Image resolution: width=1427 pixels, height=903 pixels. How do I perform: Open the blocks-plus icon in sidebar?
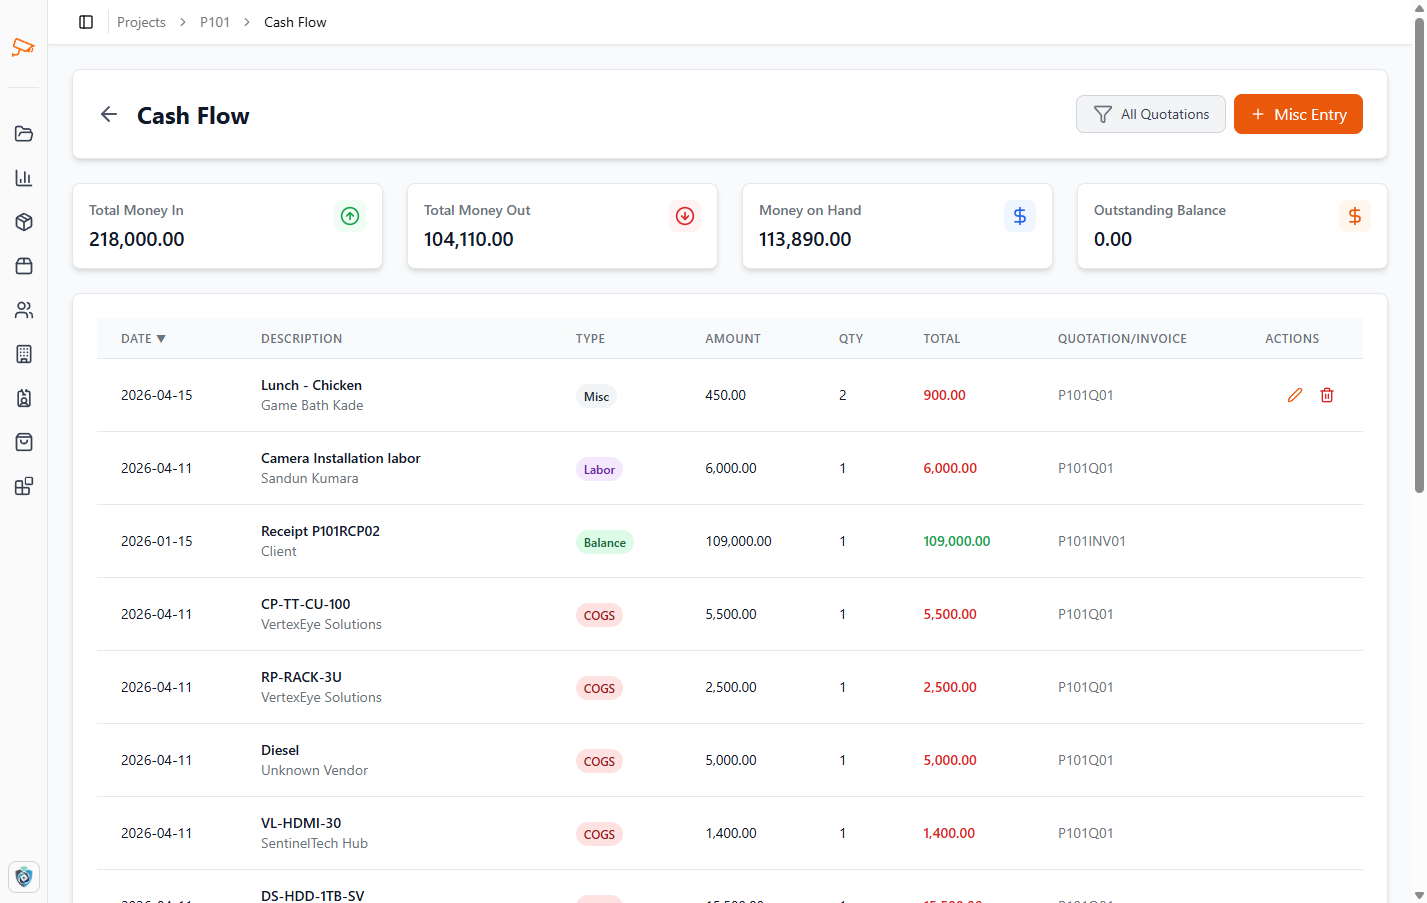click(24, 486)
